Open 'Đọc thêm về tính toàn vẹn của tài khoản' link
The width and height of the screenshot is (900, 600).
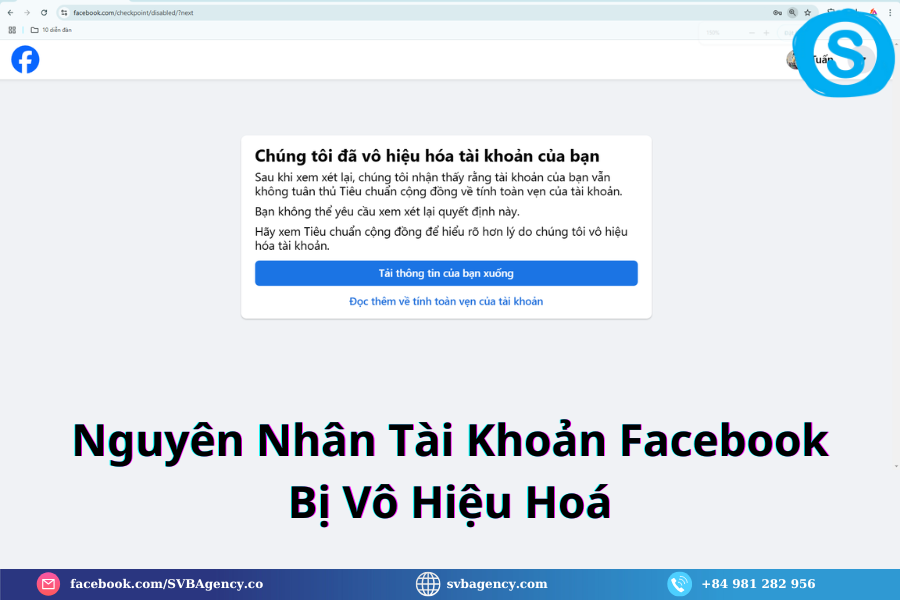point(446,301)
